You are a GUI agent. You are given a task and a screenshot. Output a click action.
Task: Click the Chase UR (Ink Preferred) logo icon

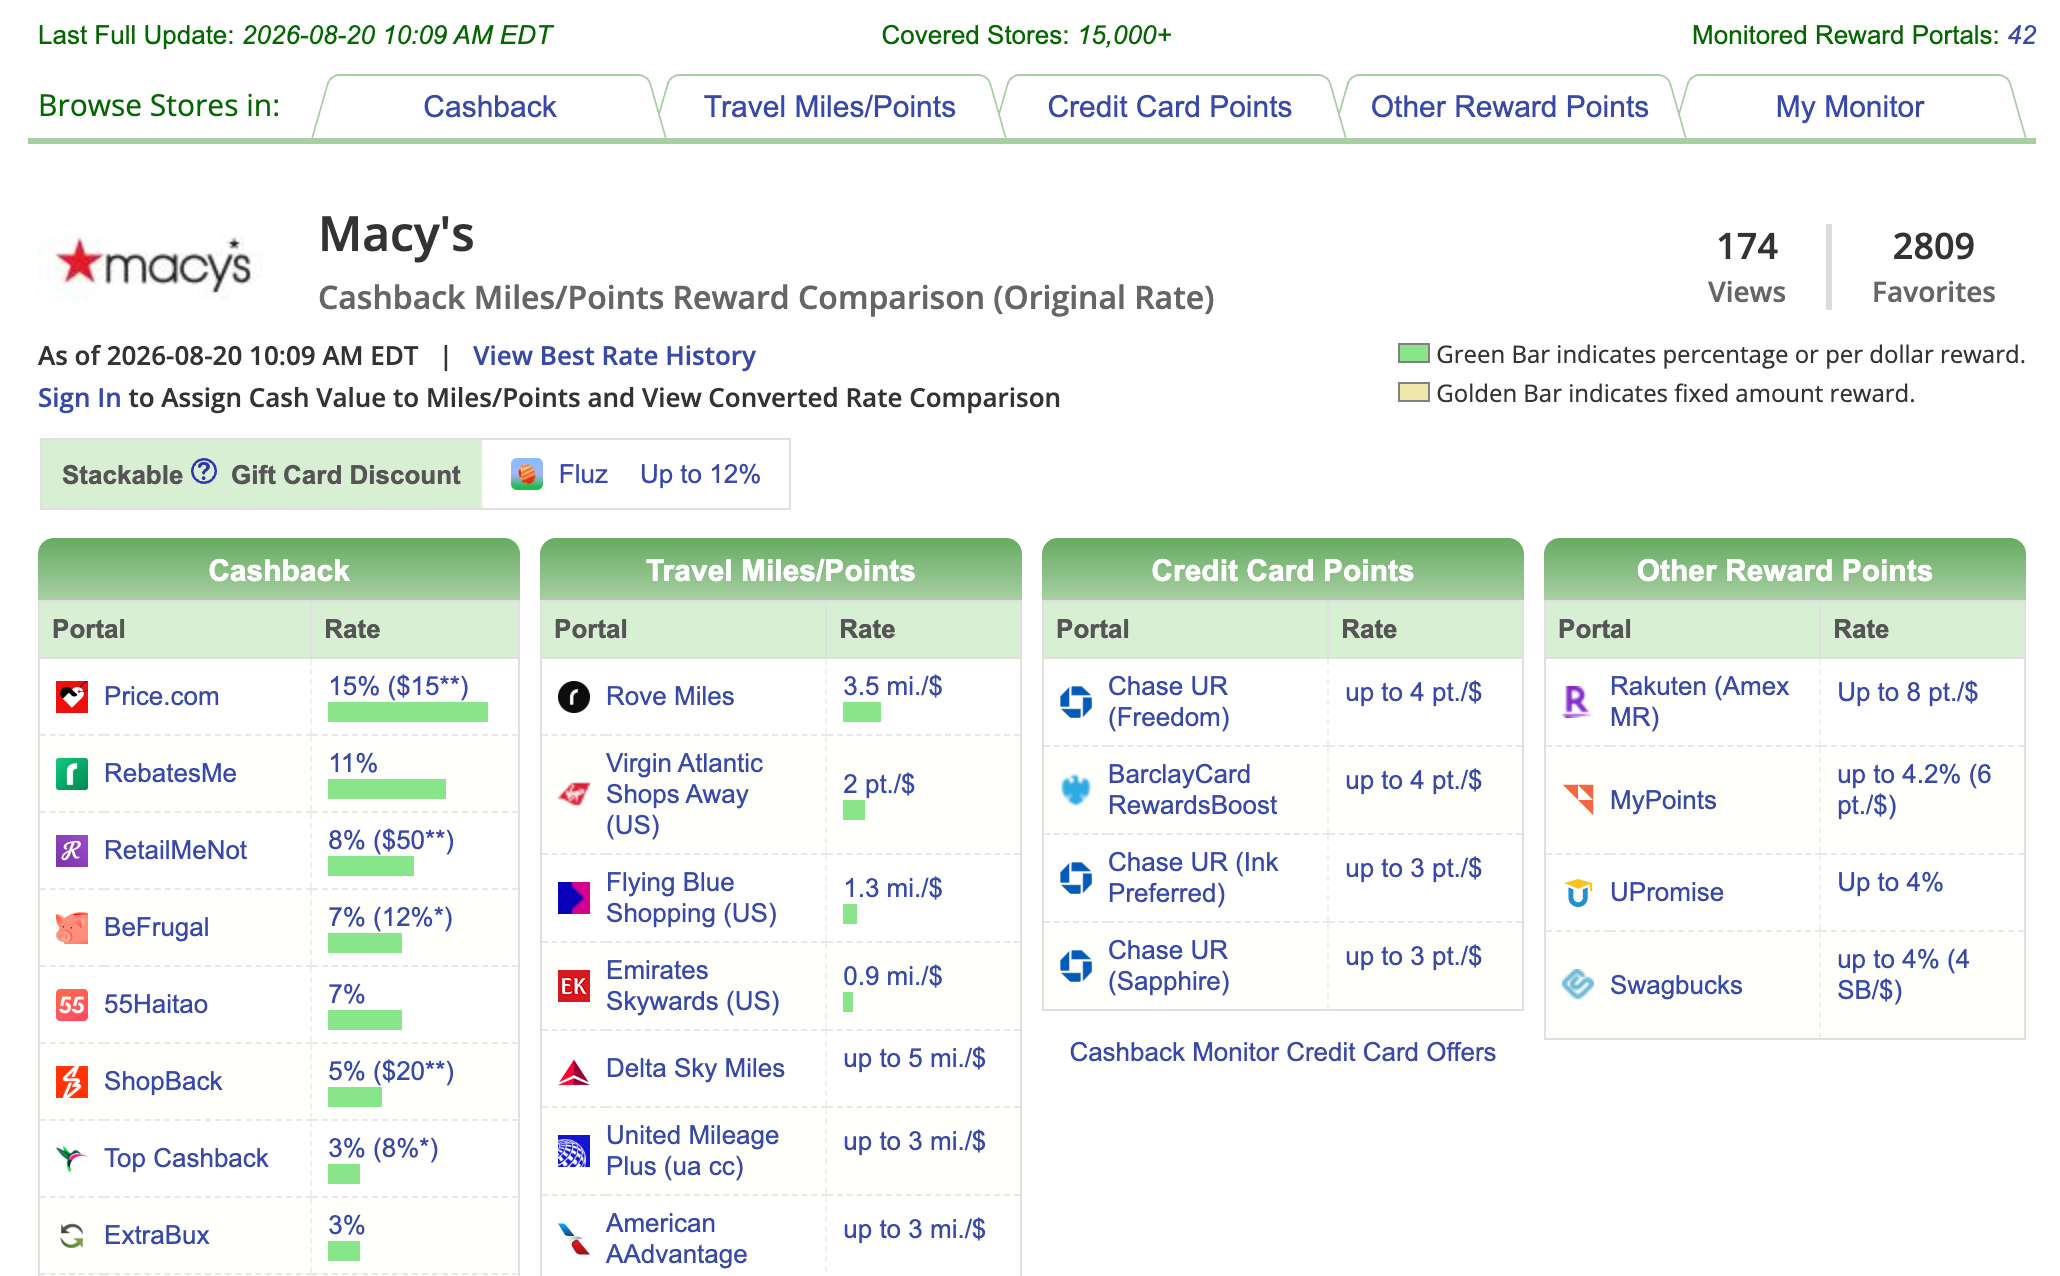click(1076, 878)
